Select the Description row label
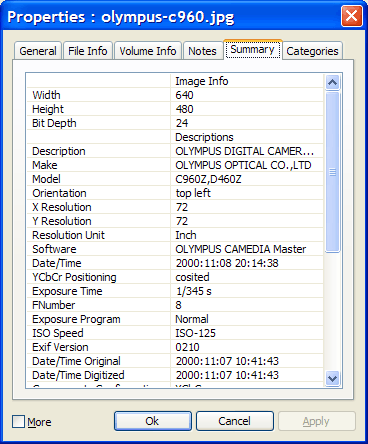 pos(59,151)
